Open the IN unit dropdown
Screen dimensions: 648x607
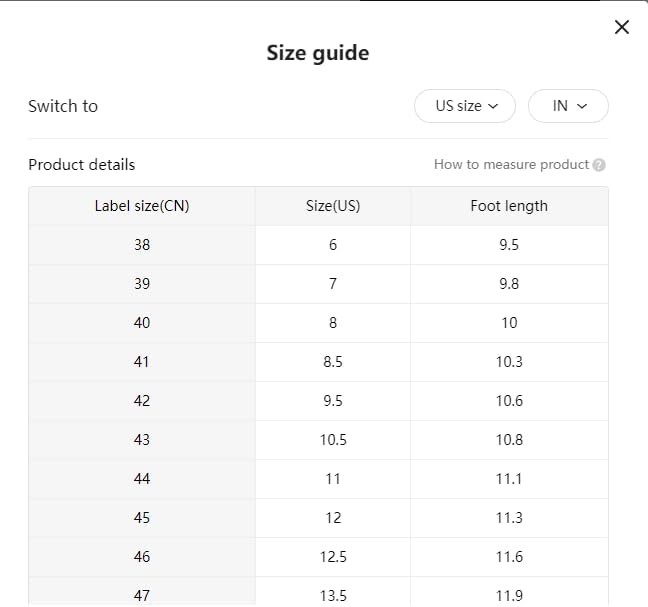pos(568,106)
